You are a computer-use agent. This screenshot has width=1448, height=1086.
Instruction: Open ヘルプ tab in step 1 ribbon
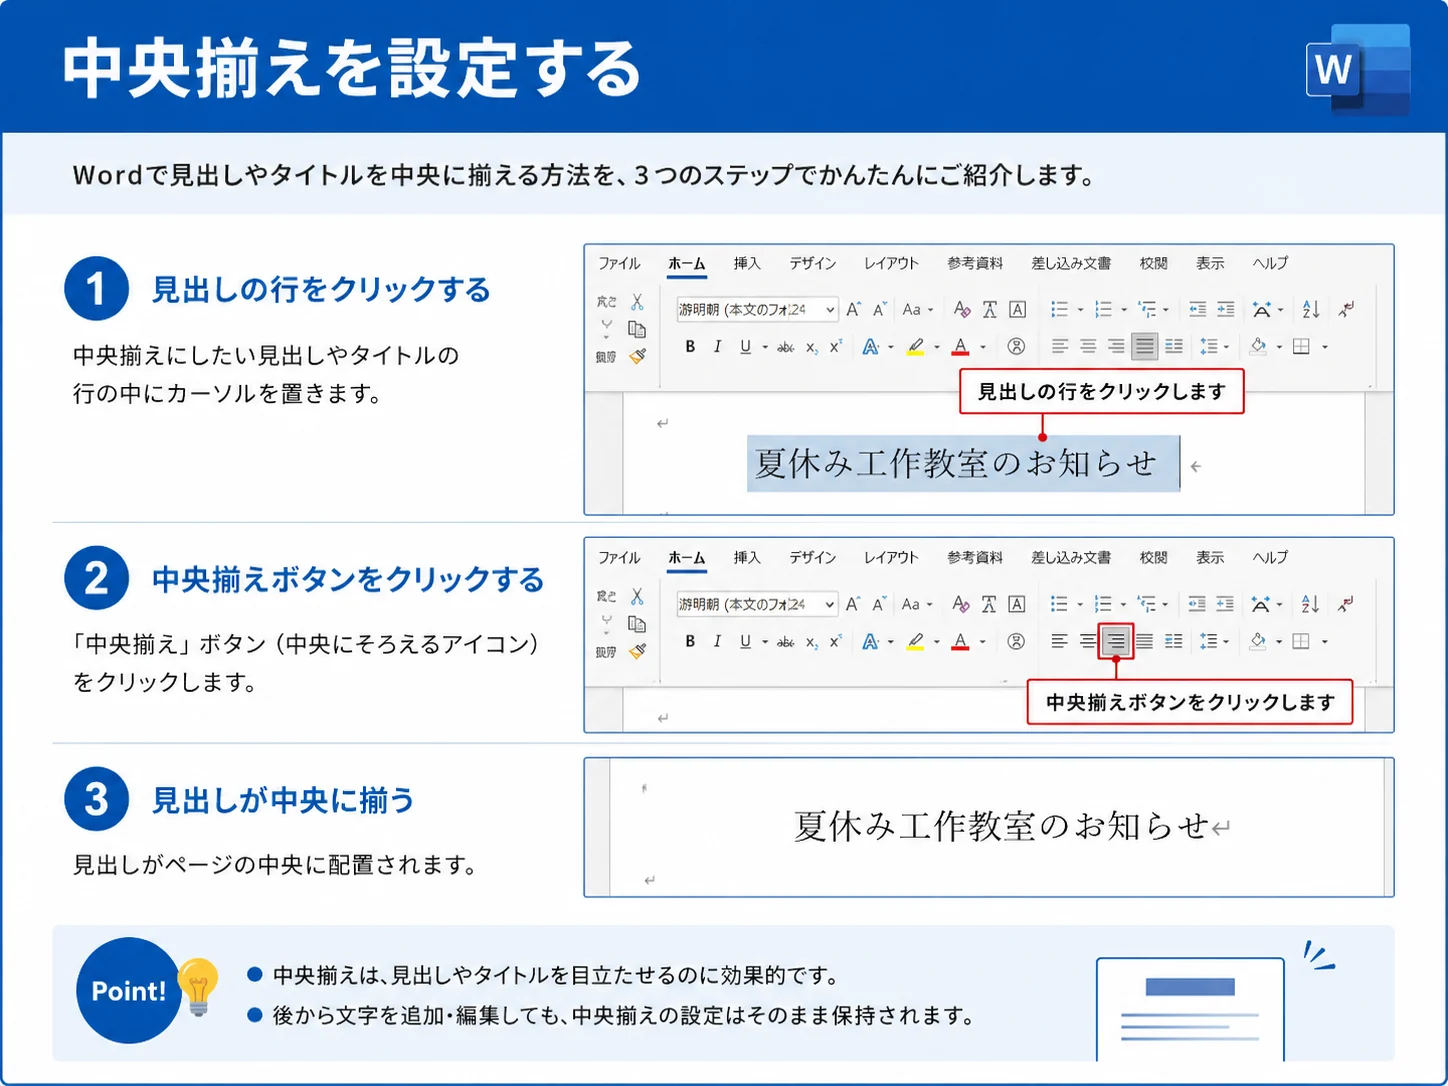click(x=1270, y=263)
